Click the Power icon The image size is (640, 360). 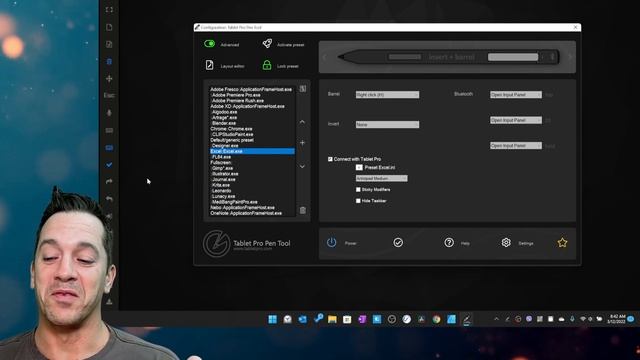(331, 242)
